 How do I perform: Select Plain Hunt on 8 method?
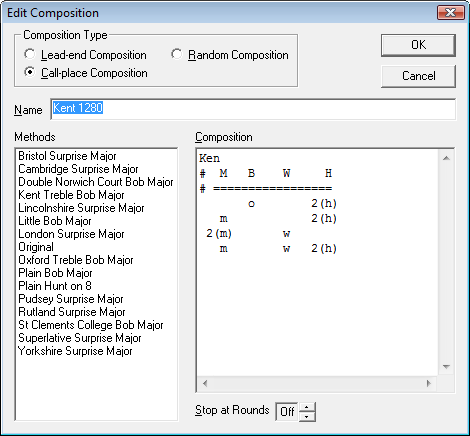click(x=55, y=286)
